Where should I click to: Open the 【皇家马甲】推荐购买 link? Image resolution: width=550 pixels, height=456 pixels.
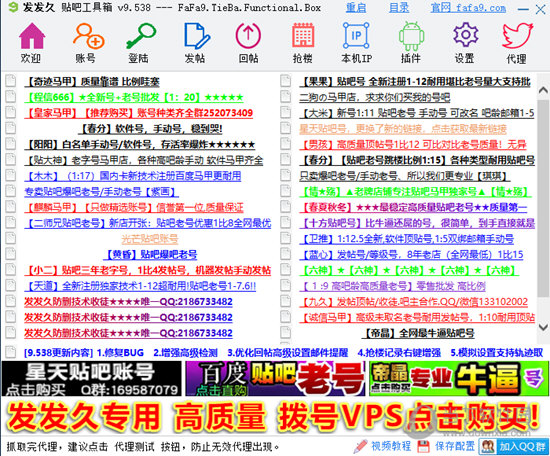(x=139, y=113)
